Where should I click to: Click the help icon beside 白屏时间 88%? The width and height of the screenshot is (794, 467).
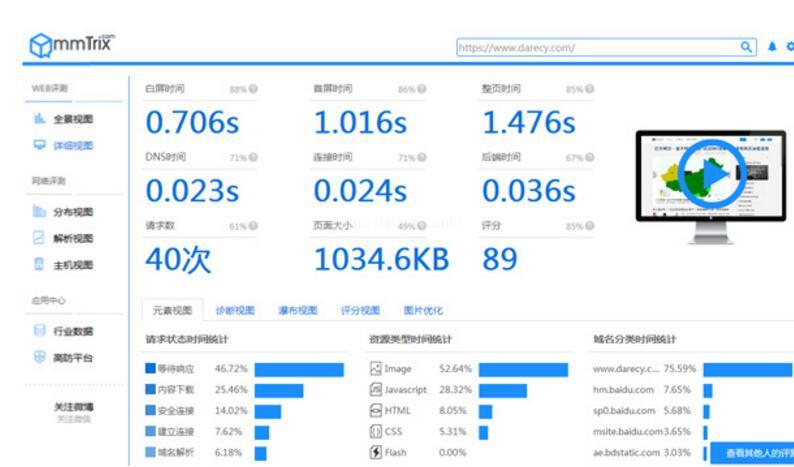click(x=253, y=89)
